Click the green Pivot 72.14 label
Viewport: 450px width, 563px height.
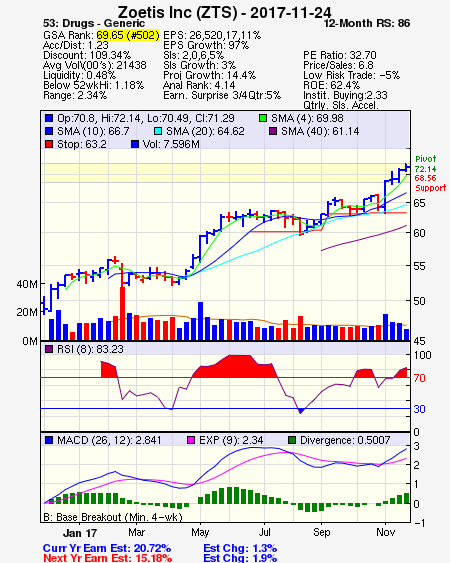426,164
